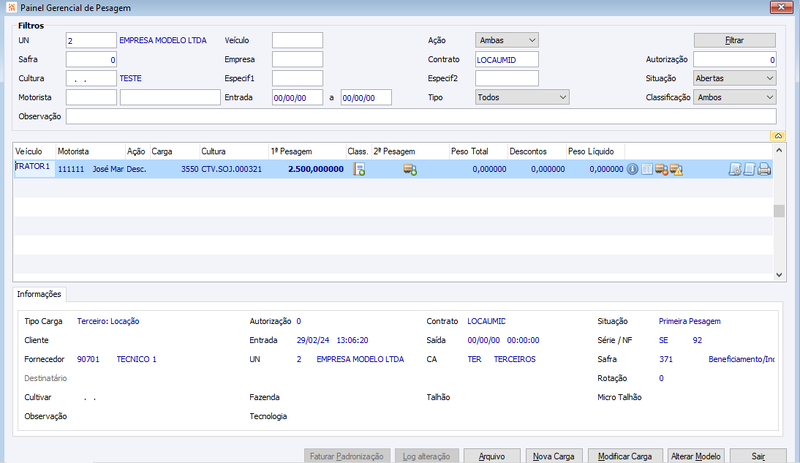This screenshot has width=800, height=463.
Task: Click the classification add icon in Class. column
Action: pyautogui.click(x=359, y=169)
